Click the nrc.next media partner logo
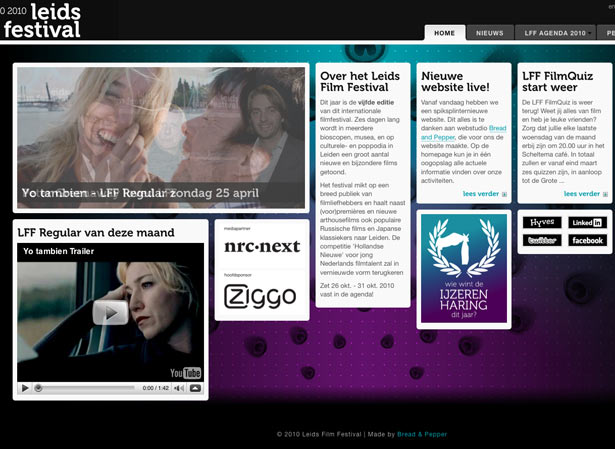Image resolution: width=615 pixels, height=449 pixels. coord(260,246)
